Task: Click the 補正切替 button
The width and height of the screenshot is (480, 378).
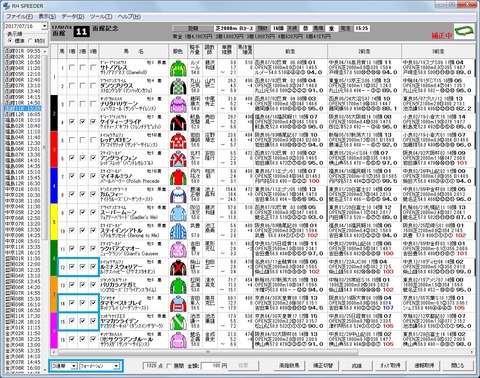Action: pyautogui.click(x=323, y=366)
